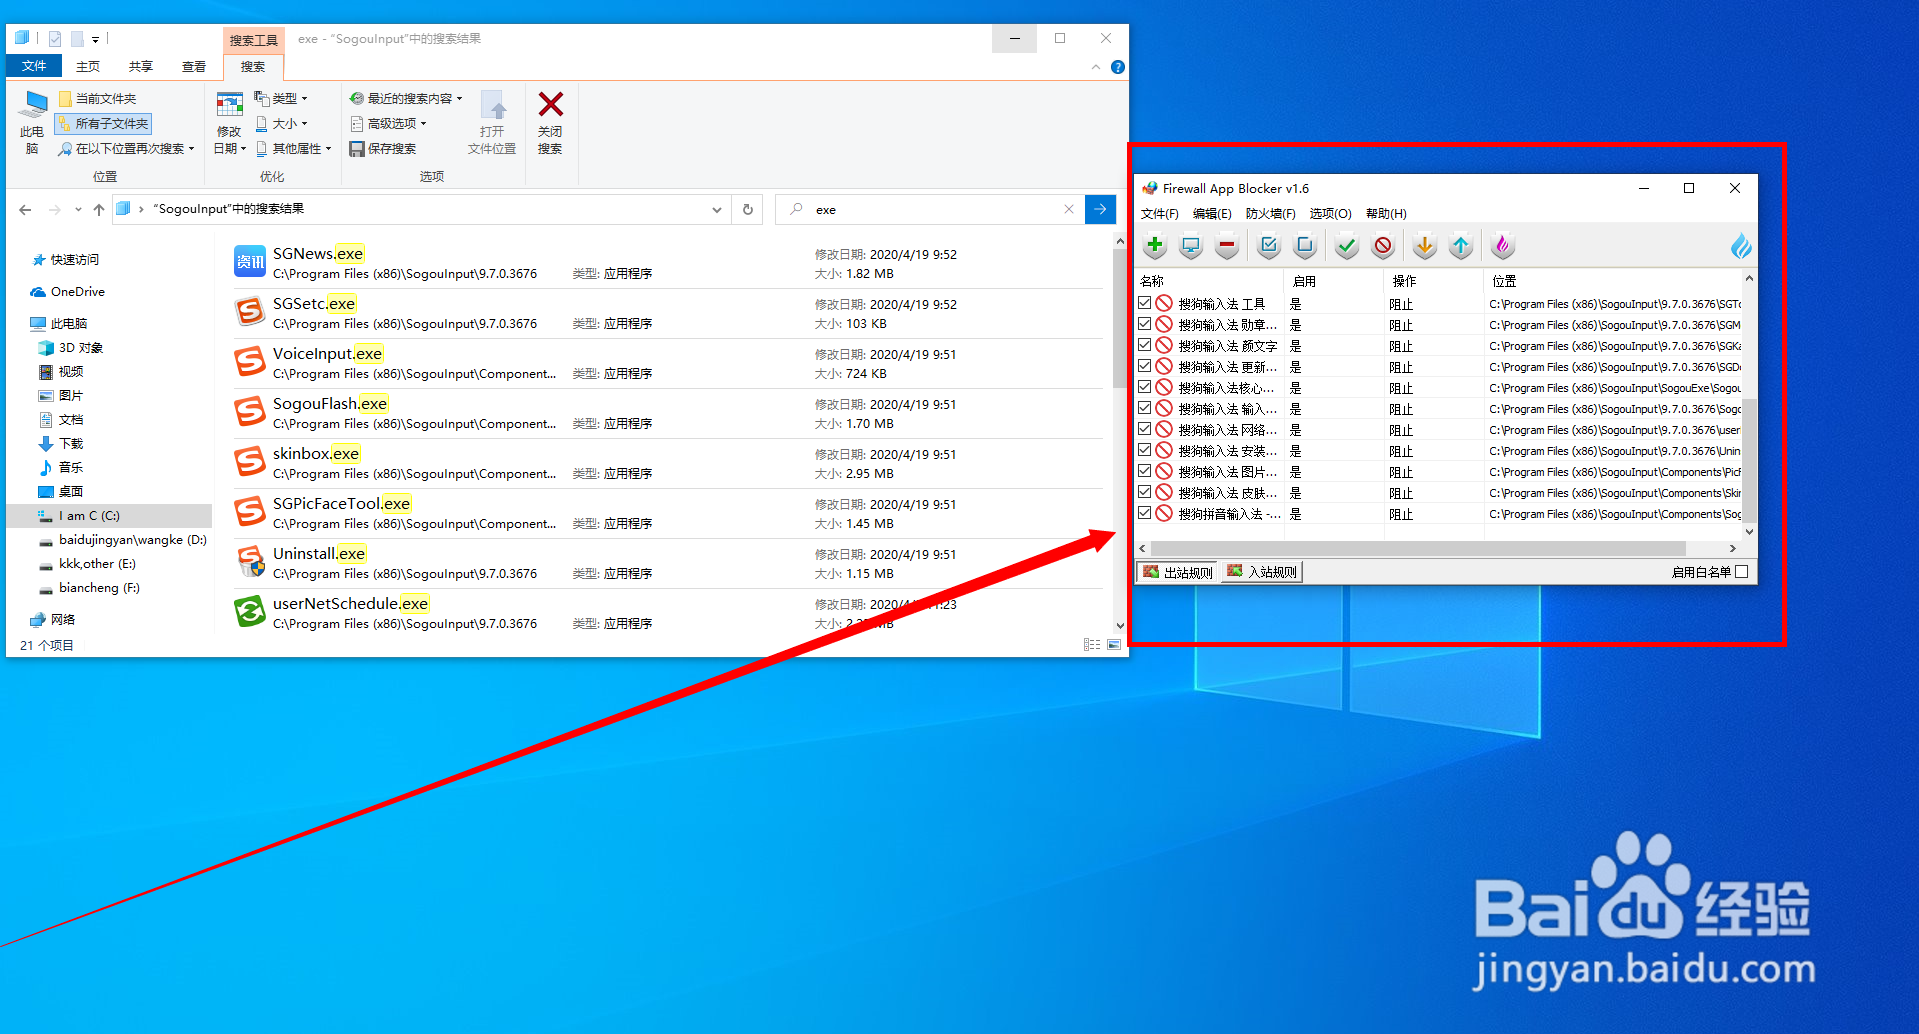Click the pink flame firewall settings icon

[1503, 245]
